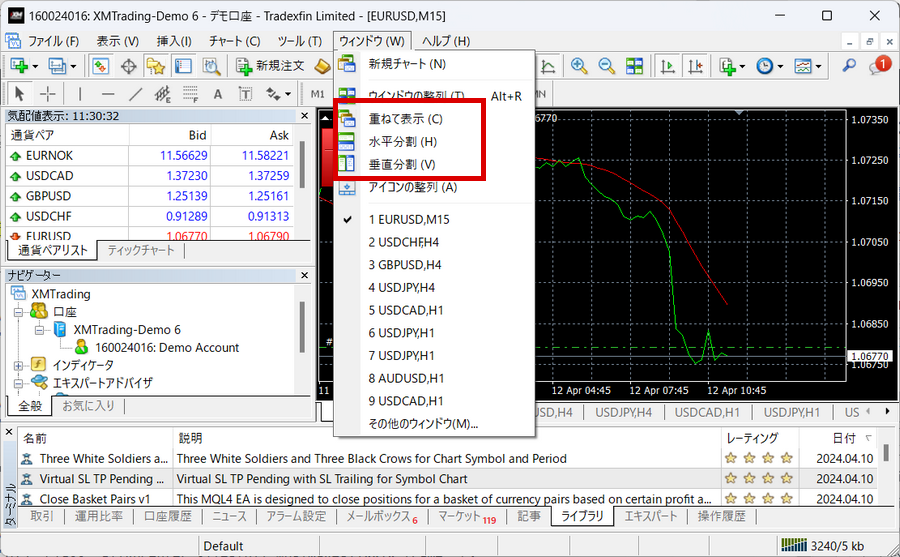Viewport: 900px width, 557px height.
Task: Select the equidistant channel tool
Action: [163, 93]
